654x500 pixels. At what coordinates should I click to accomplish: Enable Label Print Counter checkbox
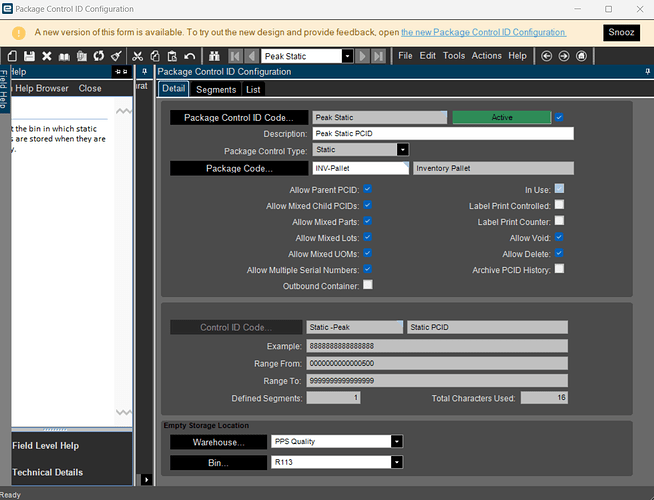click(x=559, y=221)
